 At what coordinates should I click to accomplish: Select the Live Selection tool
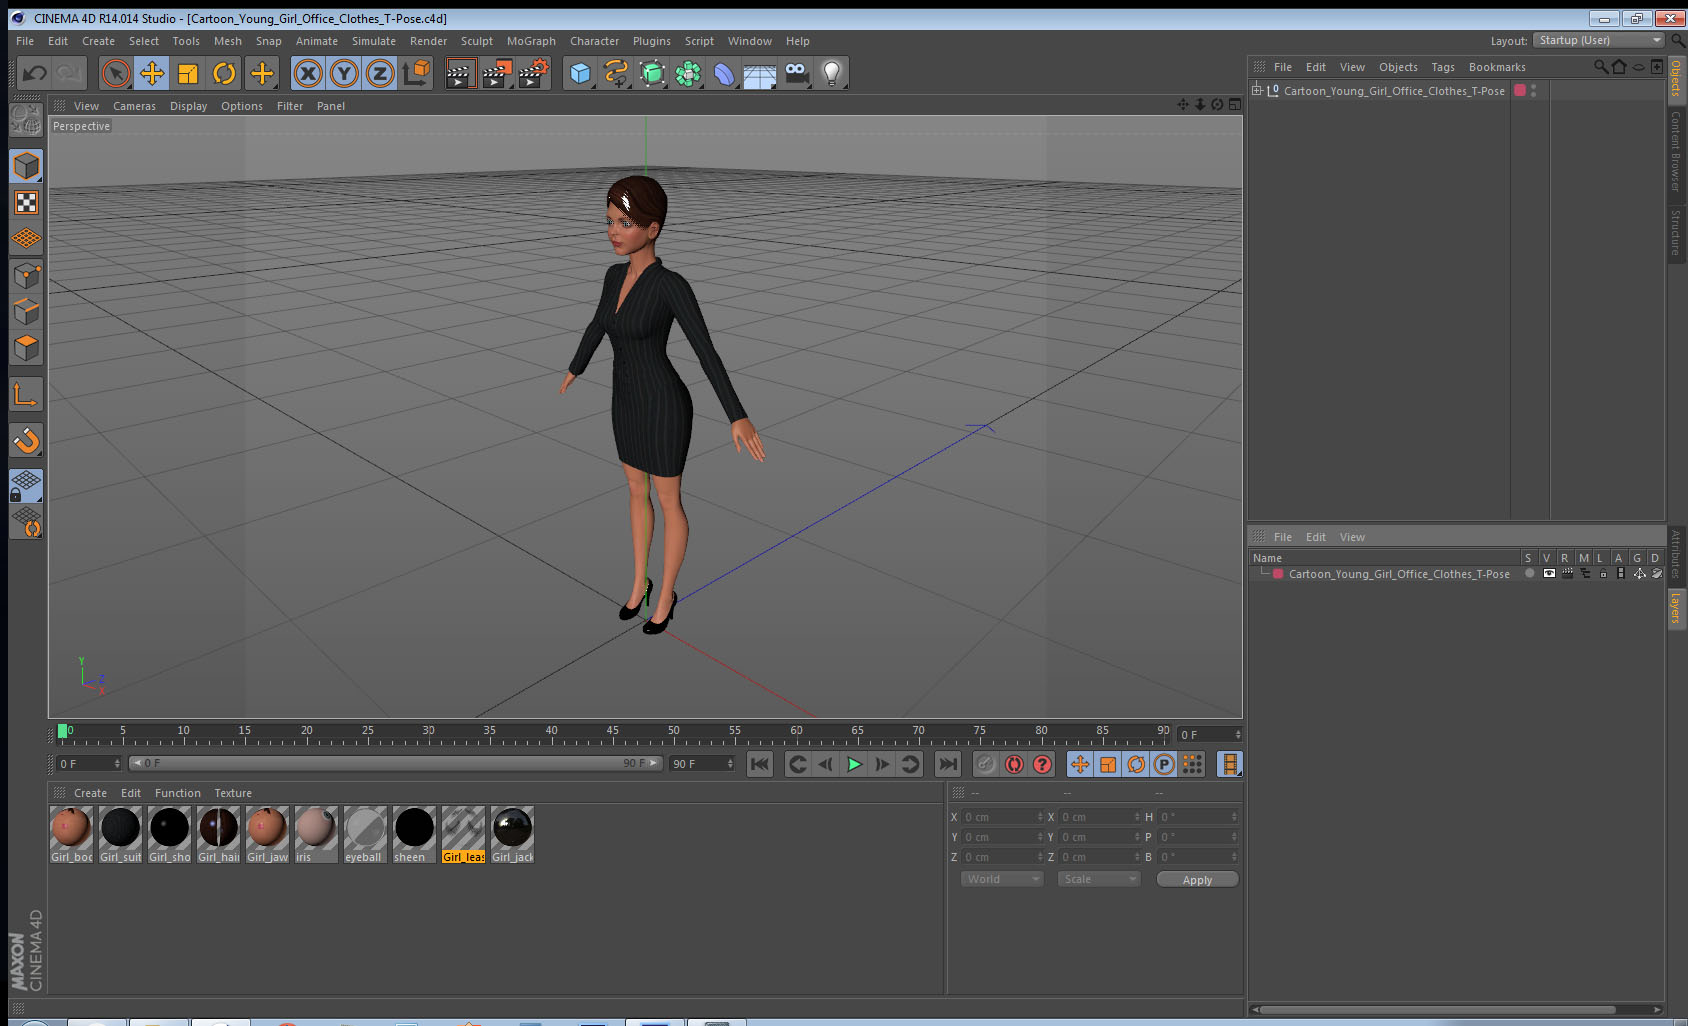tap(116, 73)
